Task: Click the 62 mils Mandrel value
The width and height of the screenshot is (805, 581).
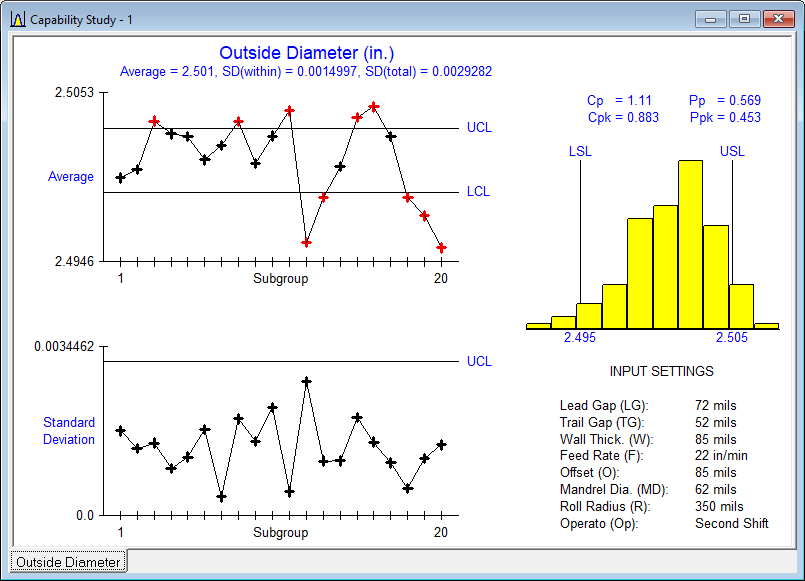Action: pyautogui.click(x=716, y=489)
